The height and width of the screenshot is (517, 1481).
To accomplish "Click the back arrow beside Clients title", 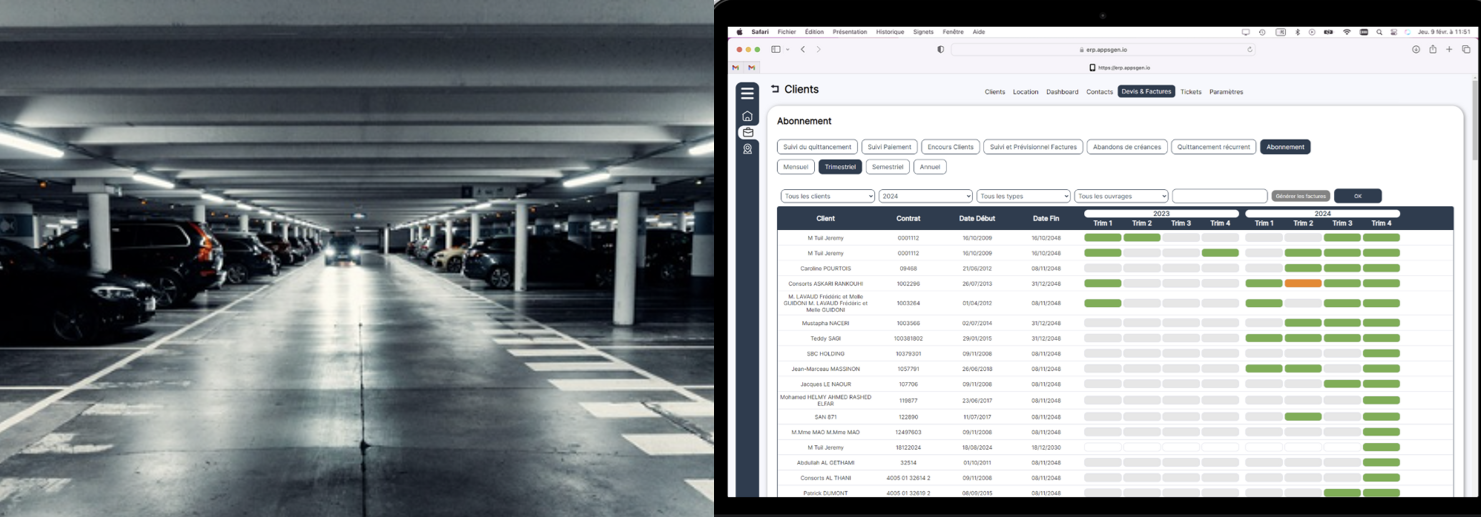I will pyautogui.click(x=775, y=89).
